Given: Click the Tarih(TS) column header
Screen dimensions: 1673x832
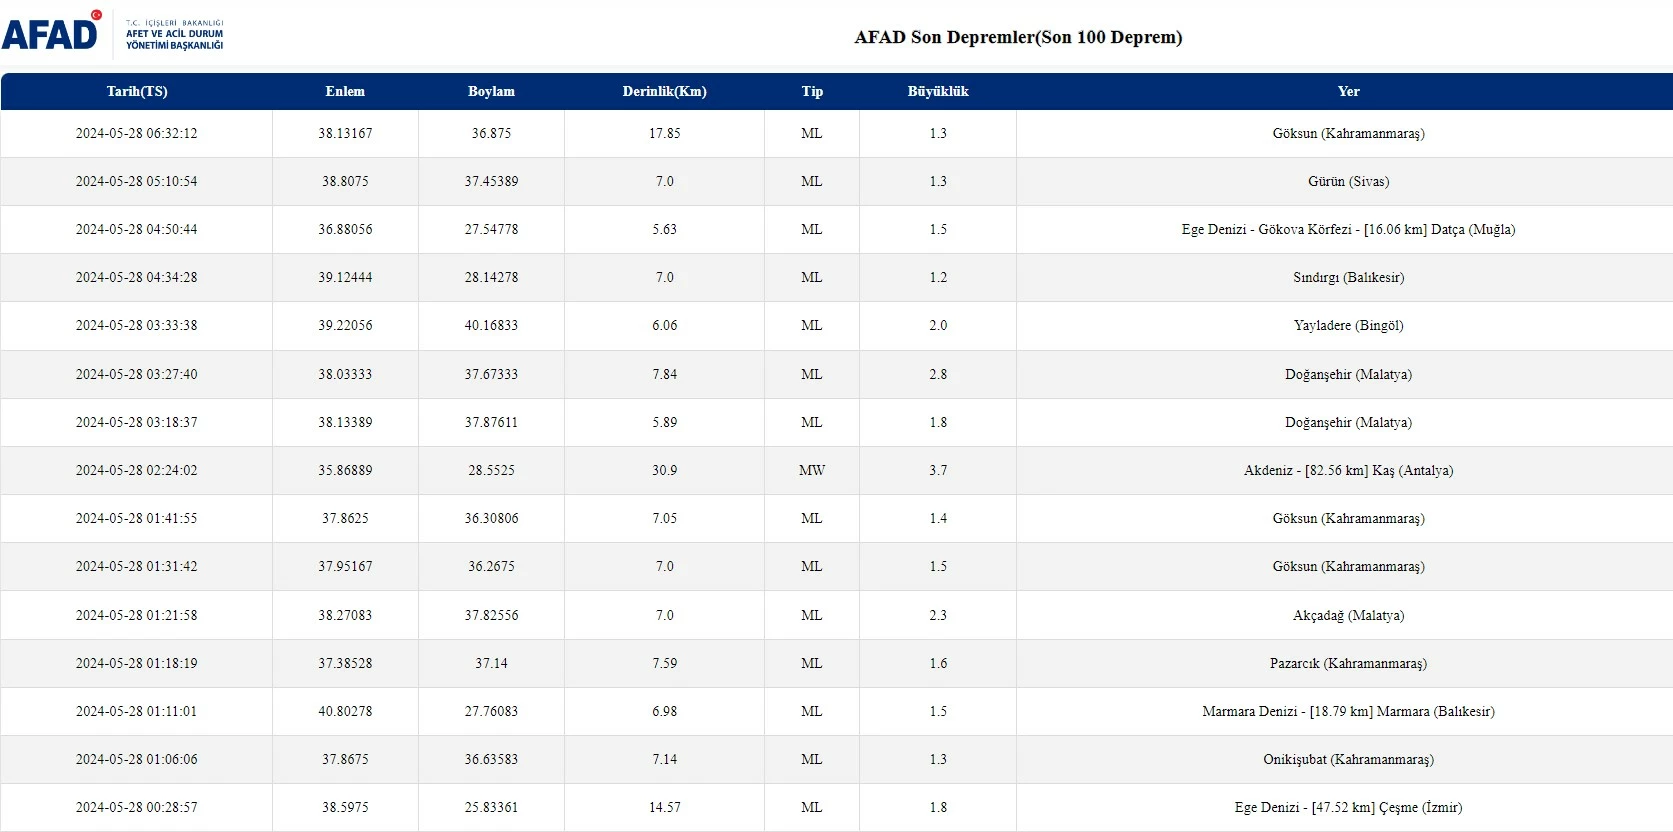Looking at the screenshot, I should coord(137,91).
